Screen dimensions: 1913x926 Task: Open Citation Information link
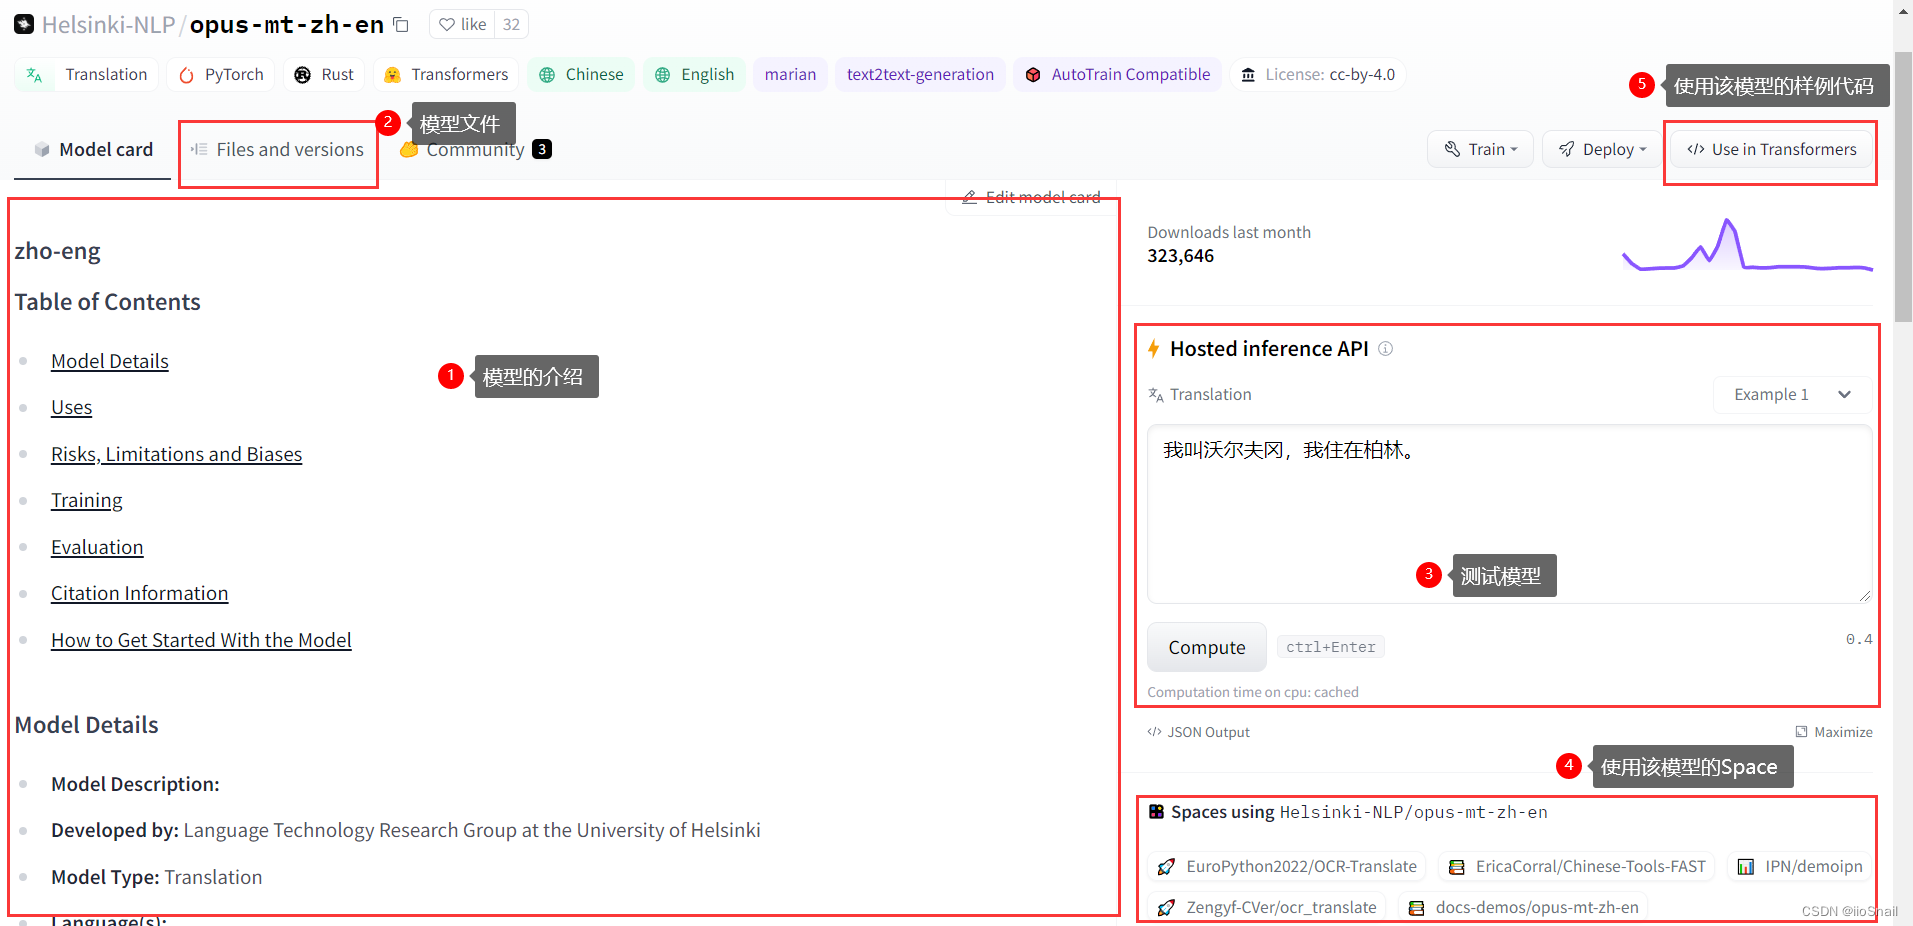point(140,594)
